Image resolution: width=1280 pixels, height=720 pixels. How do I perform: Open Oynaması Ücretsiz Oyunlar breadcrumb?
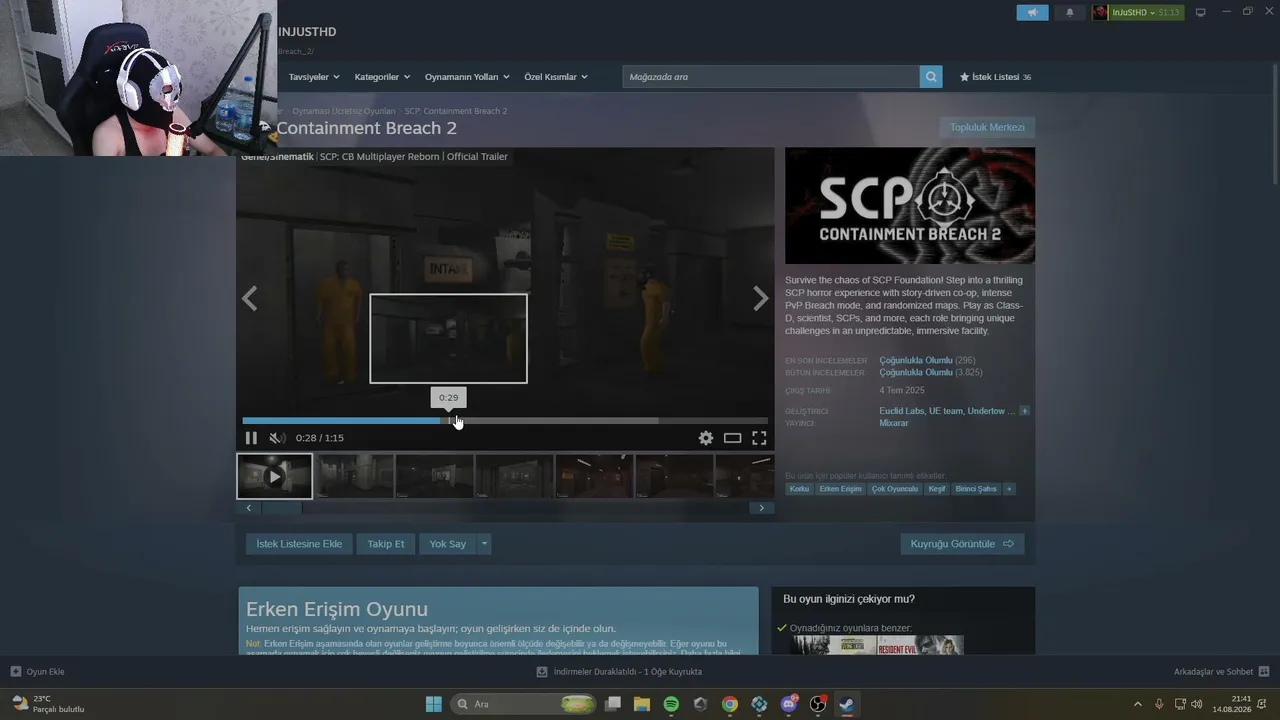(x=343, y=111)
